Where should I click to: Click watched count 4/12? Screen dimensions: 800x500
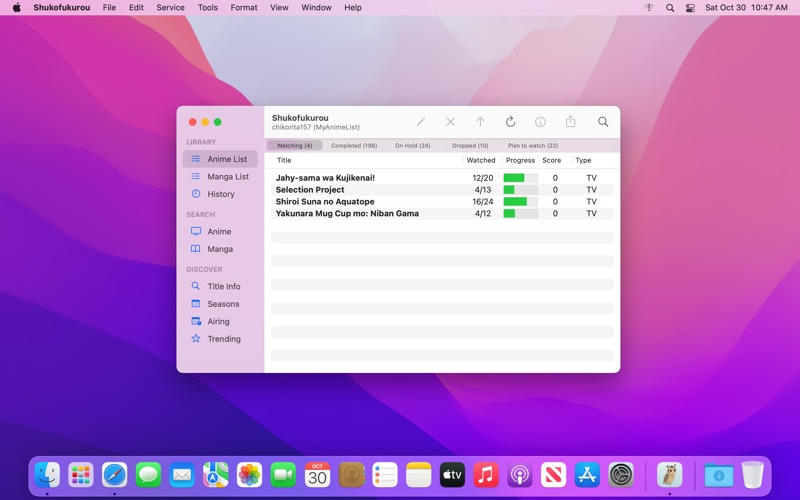coord(483,213)
